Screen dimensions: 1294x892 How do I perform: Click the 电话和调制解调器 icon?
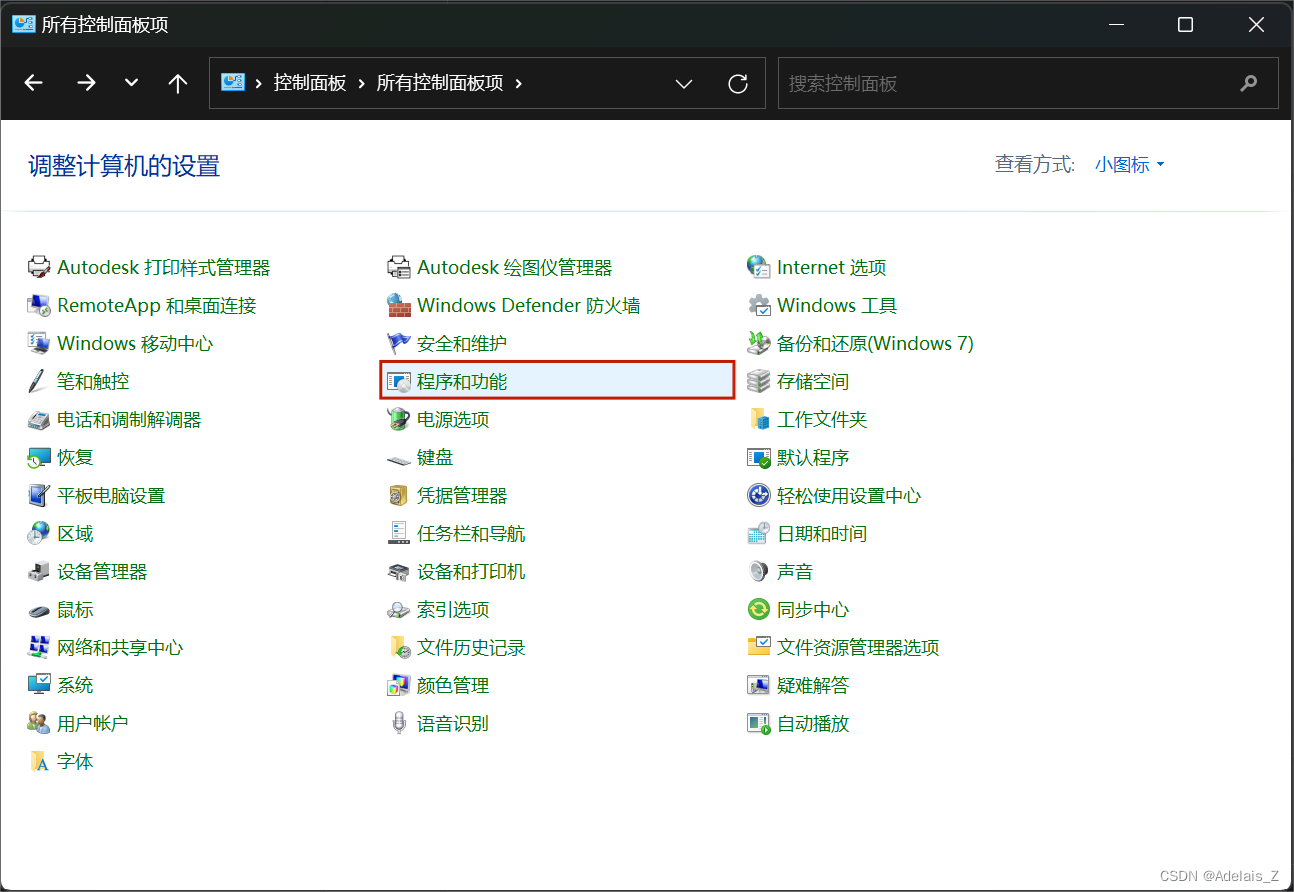tap(39, 419)
